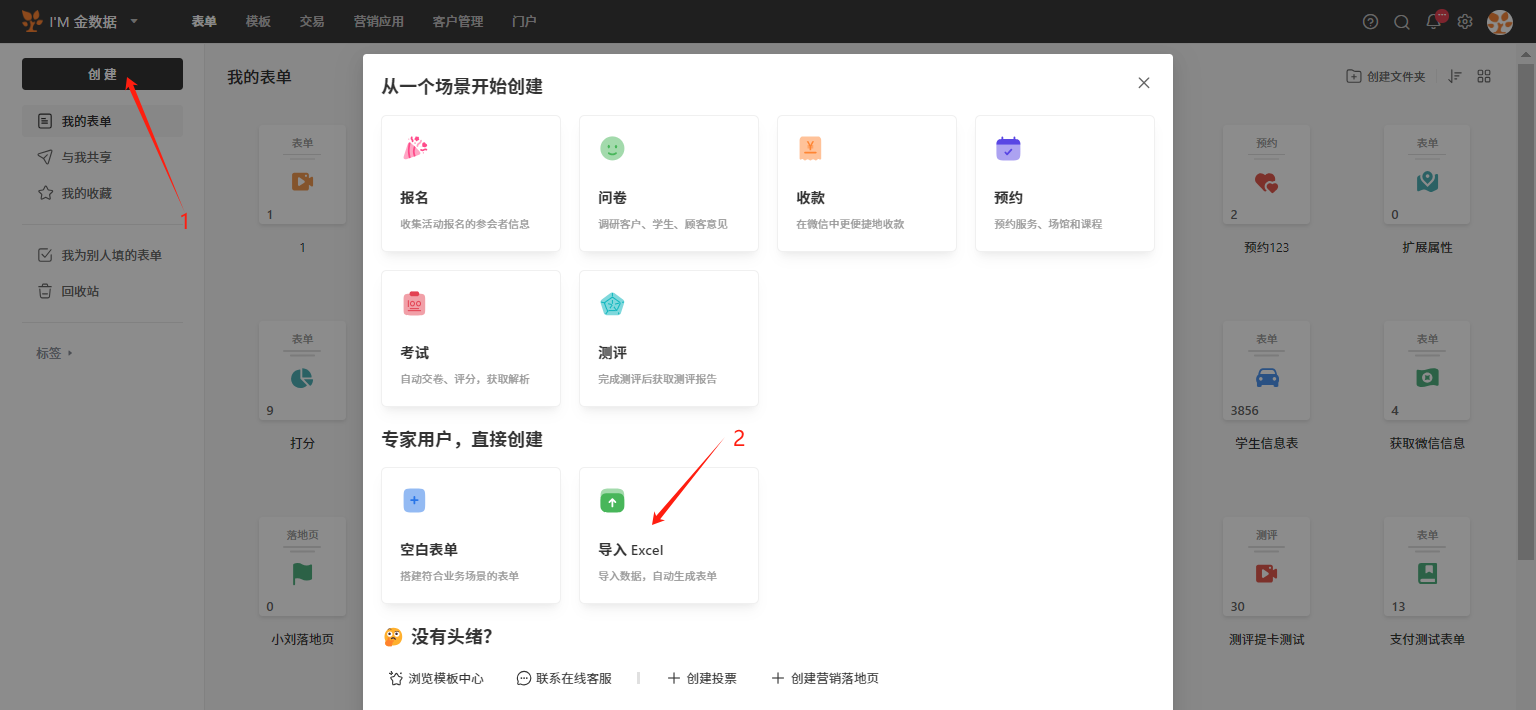Choose the 问卷 scenario card
Image resolution: width=1536 pixels, height=710 pixels.
[x=669, y=183]
